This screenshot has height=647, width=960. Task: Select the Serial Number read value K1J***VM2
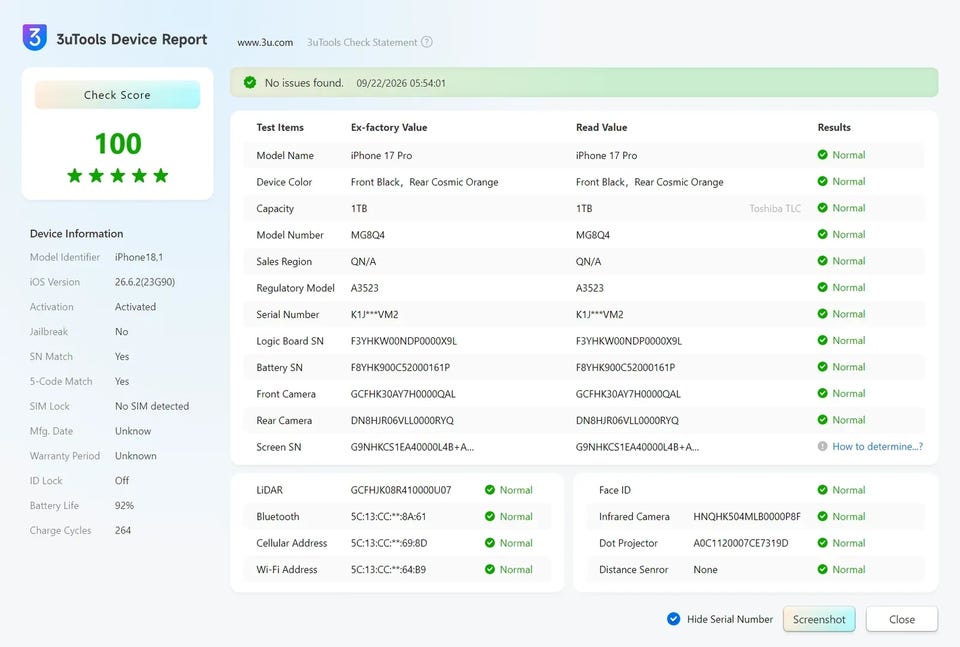pyautogui.click(x=599, y=314)
